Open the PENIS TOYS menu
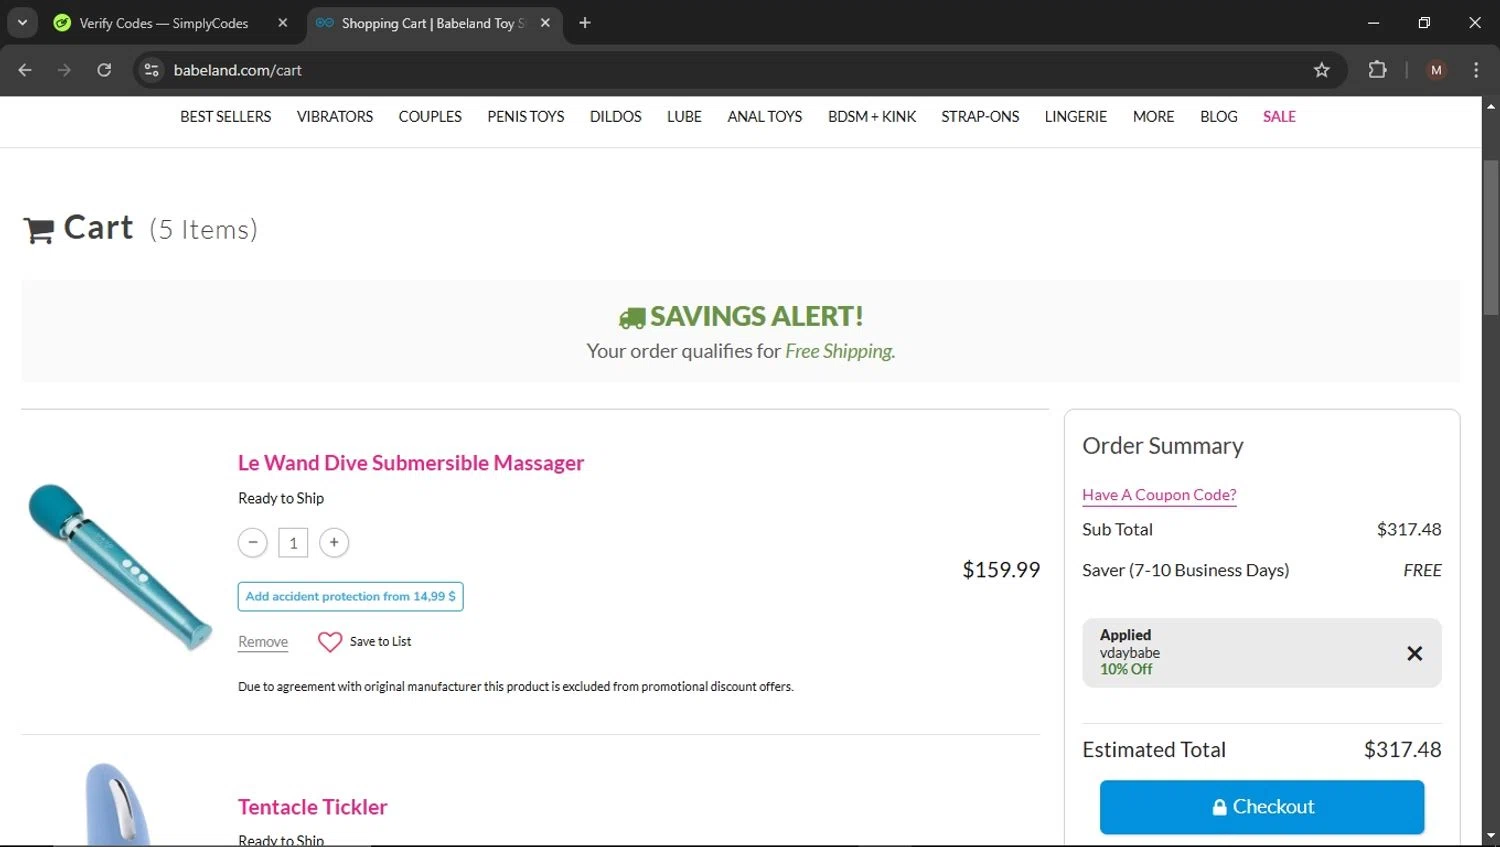Image resolution: width=1500 pixels, height=847 pixels. [x=526, y=117]
